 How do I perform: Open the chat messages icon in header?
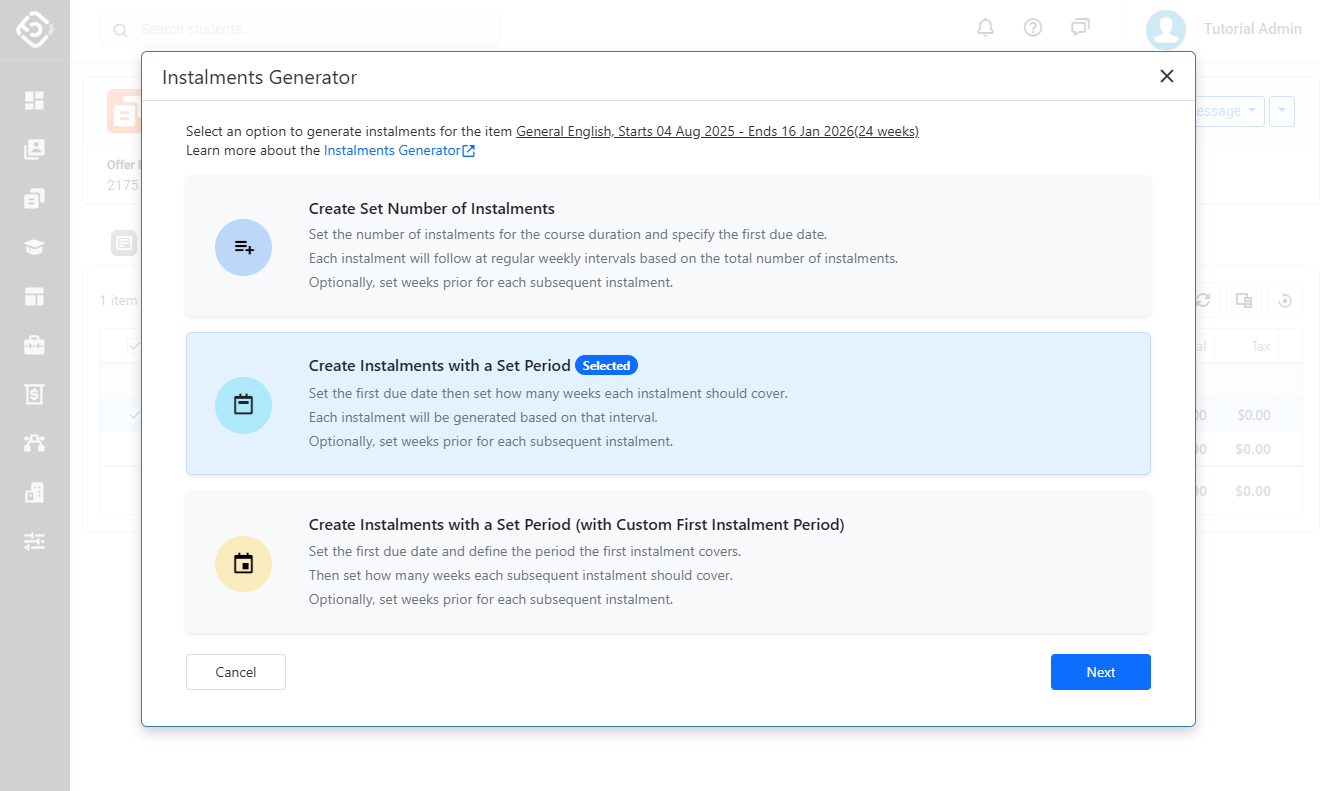pyautogui.click(x=1080, y=28)
